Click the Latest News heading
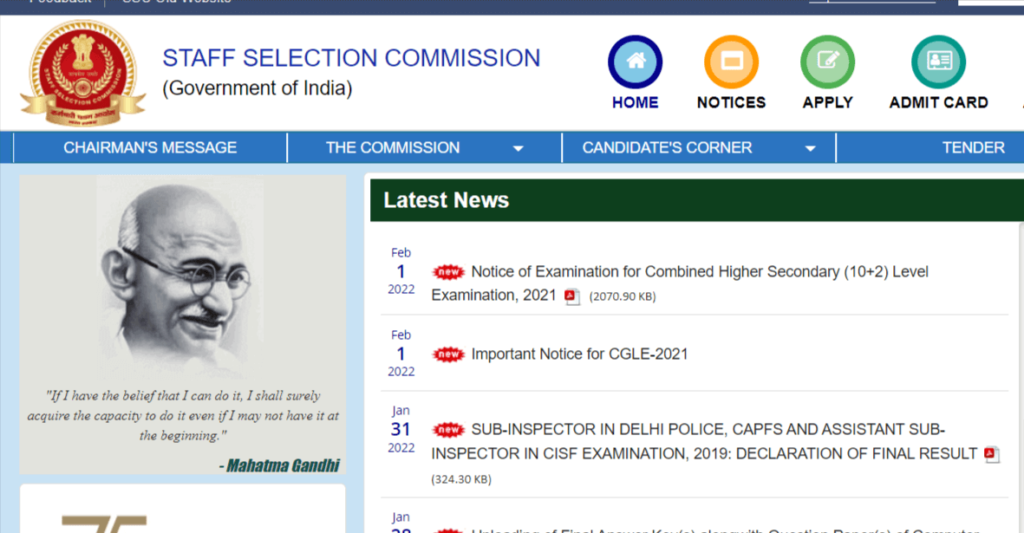The image size is (1024, 533). 446,200
